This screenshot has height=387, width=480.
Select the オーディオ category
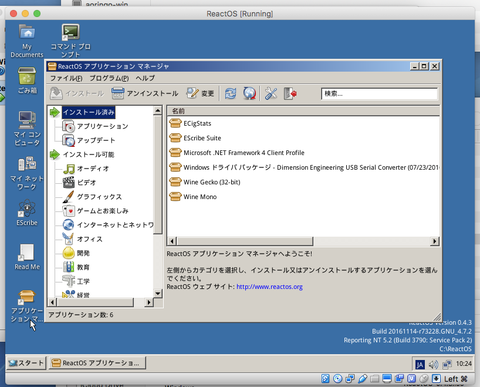[x=93, y=169]
